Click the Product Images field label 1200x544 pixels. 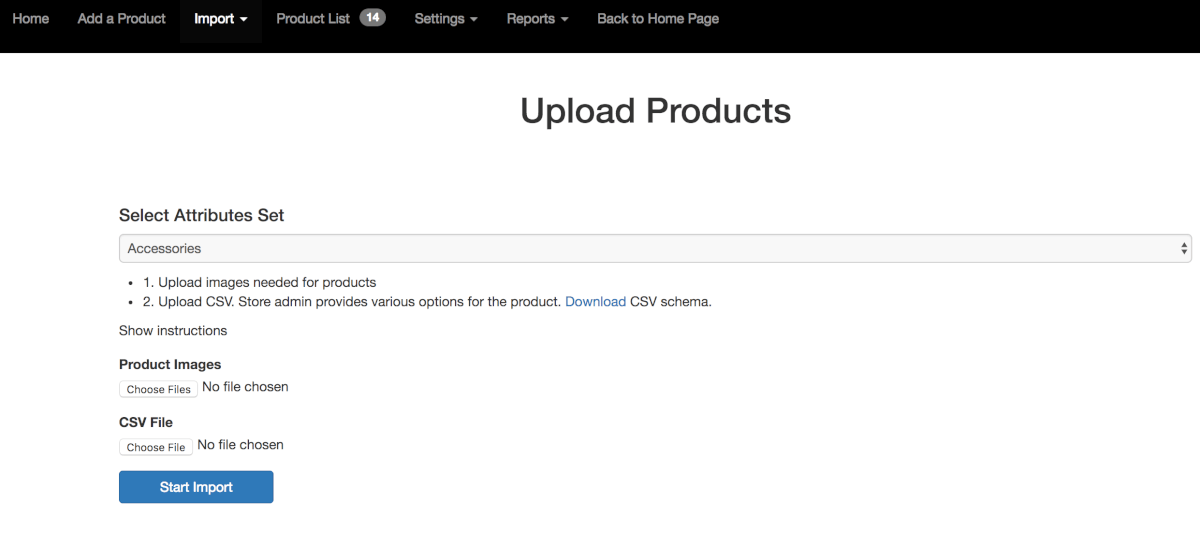(x=170, y=365)
